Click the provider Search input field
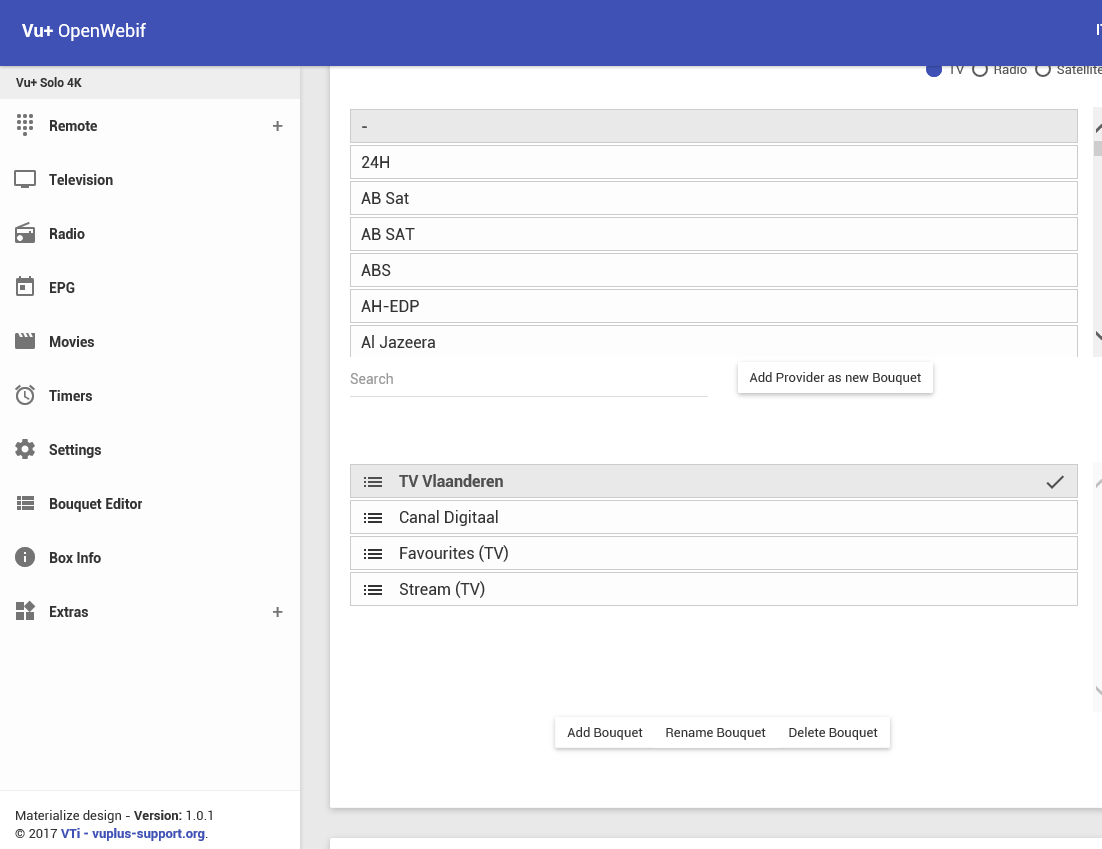The width and height of the screenshot is (1102, 849). [528, 379]
